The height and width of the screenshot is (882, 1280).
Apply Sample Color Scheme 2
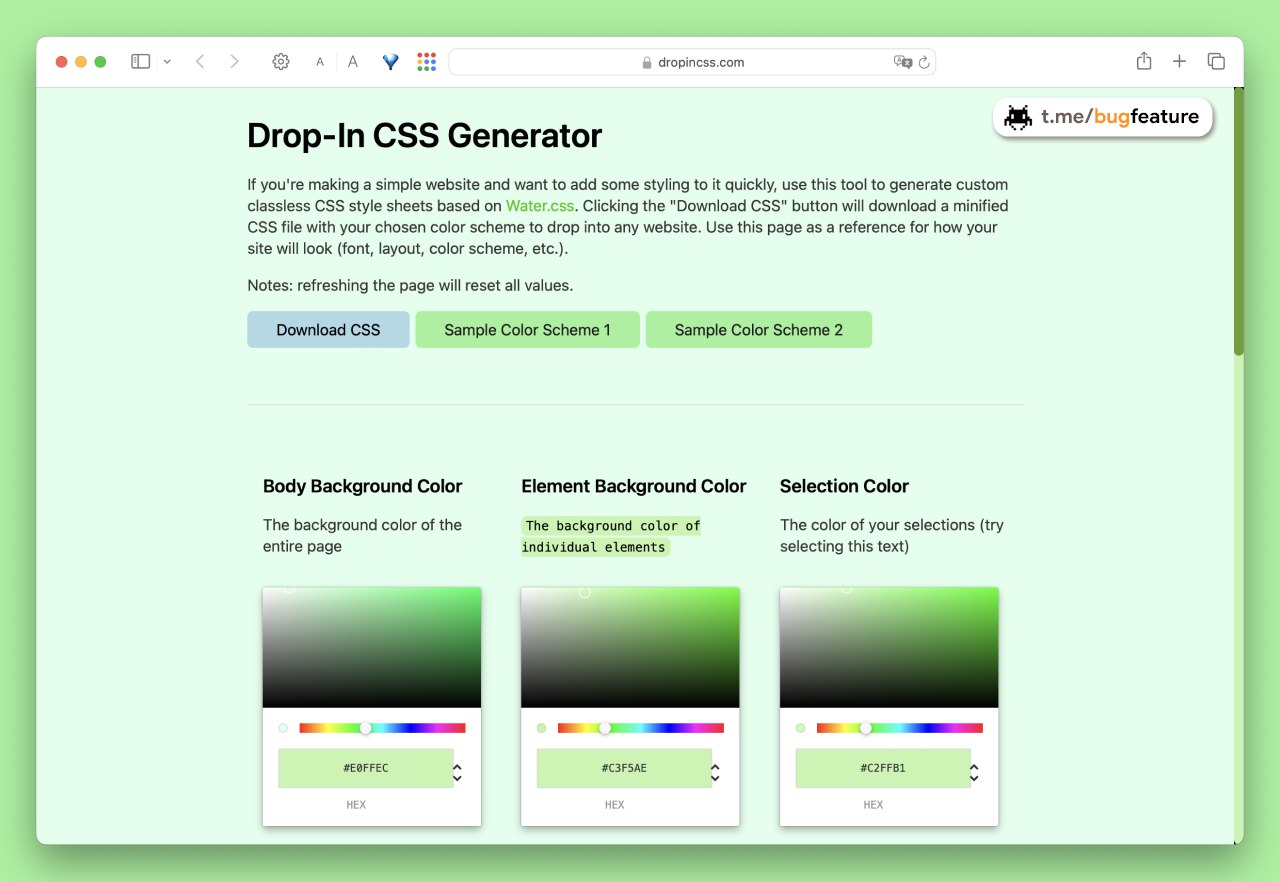tap(758, 330)
